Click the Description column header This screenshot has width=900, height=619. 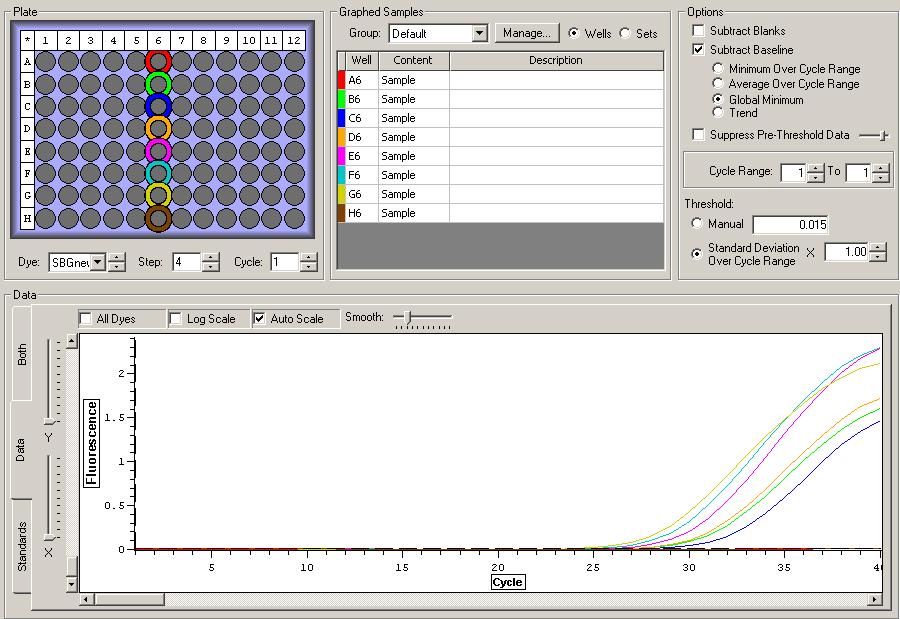coord(556,60)
